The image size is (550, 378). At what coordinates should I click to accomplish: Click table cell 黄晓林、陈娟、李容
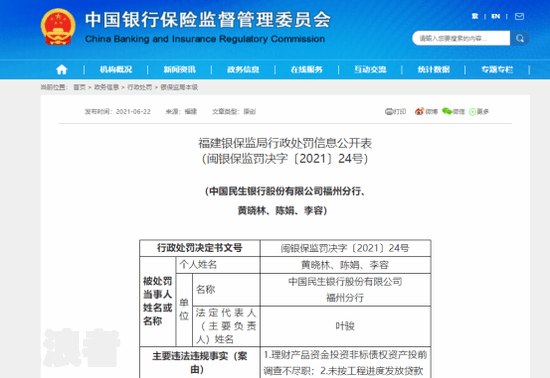tap(345, 265)
